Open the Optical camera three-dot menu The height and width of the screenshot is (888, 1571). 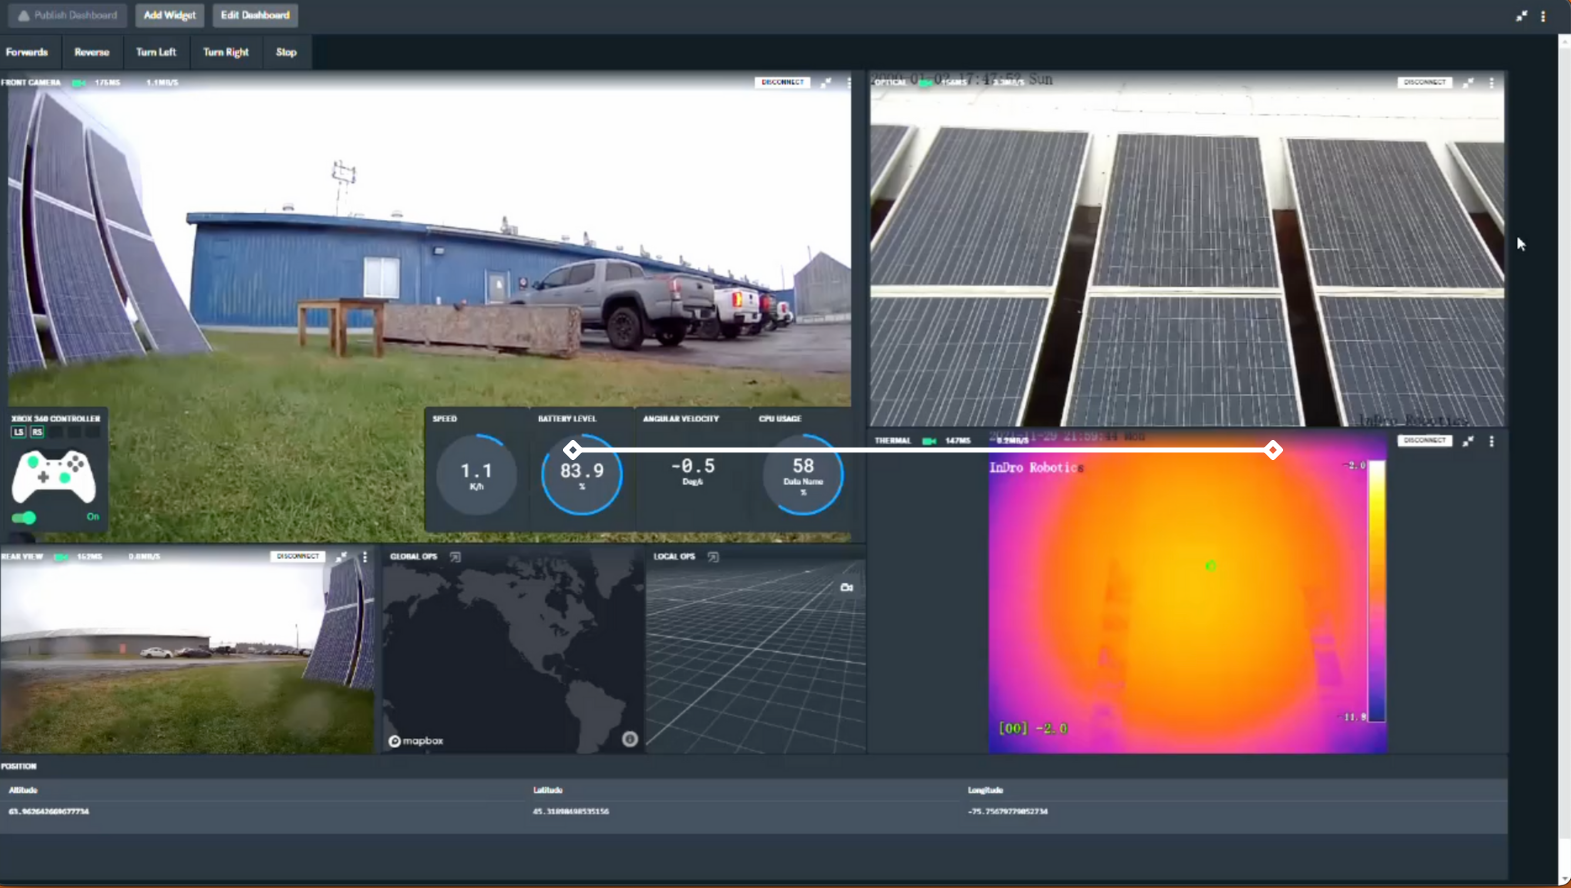[x=1491, y=83]
